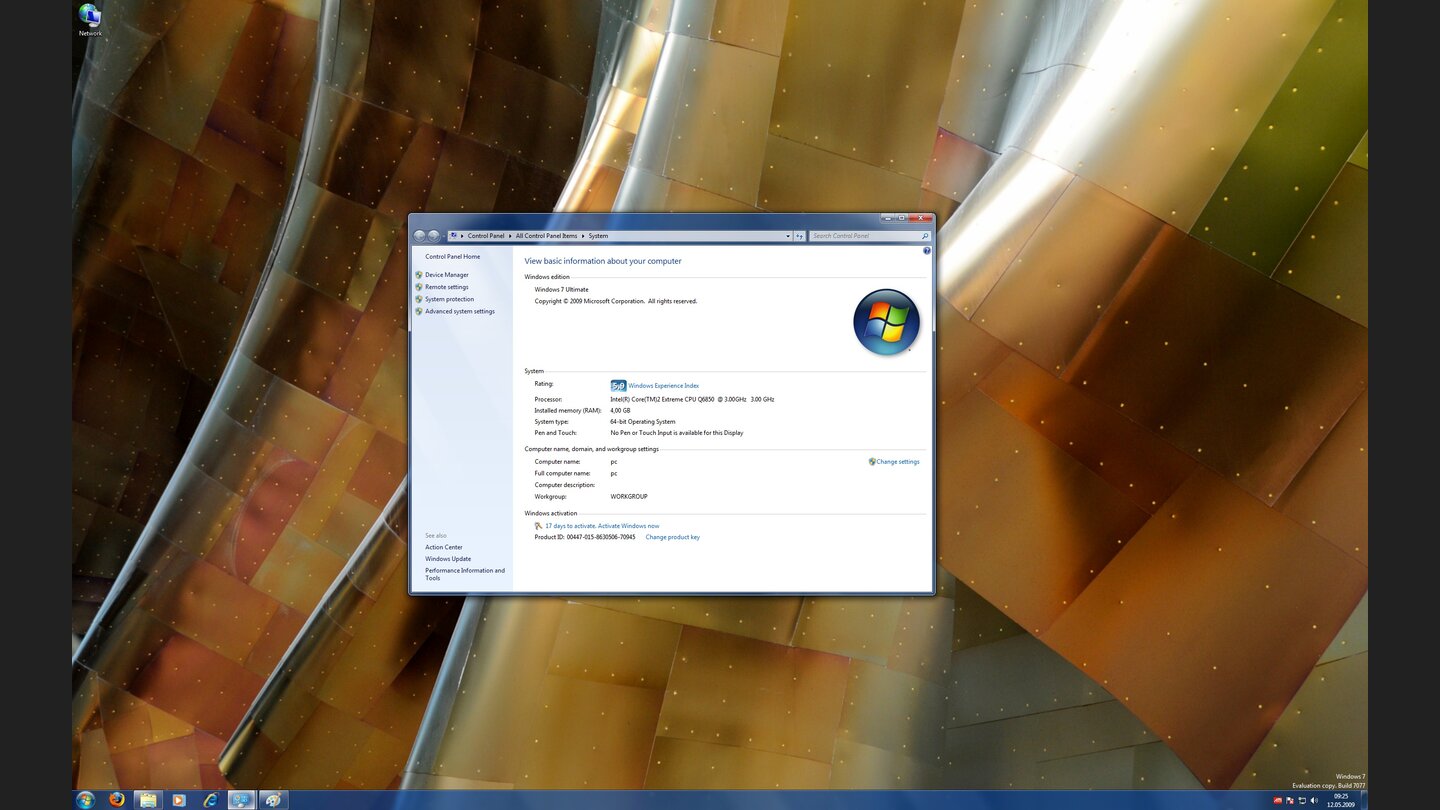Click the computer icon in the address bar

454,236
